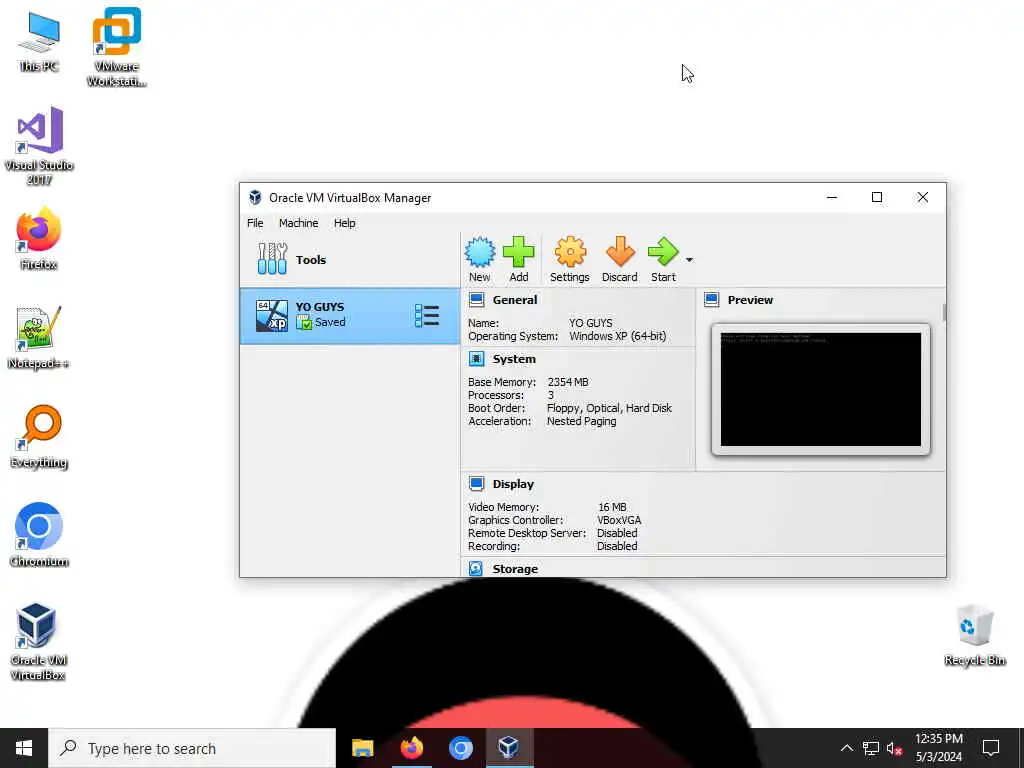
Task: Click the General section monitor icon
Action: (477, 300)
